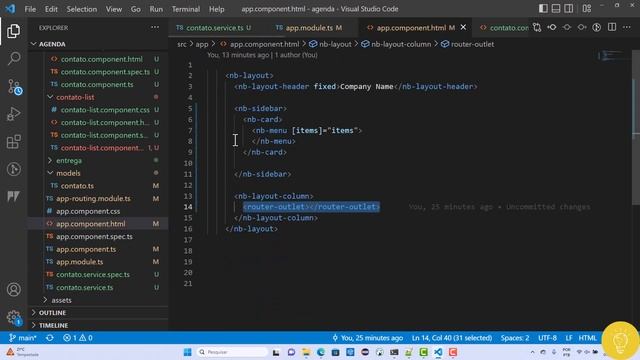This screenshot has width=640, height=360.
Task: Open the Explorer view in activity bar
Action: click(13, 31)
